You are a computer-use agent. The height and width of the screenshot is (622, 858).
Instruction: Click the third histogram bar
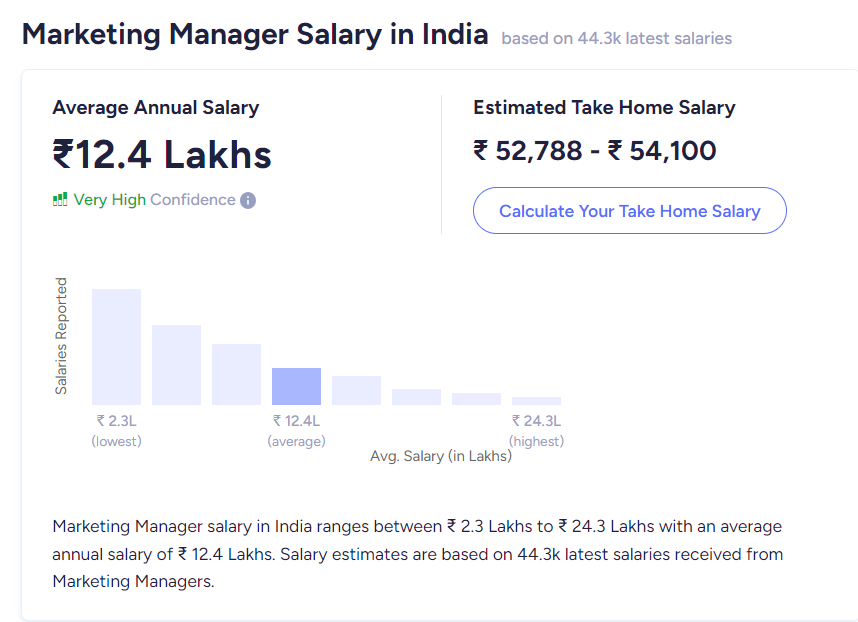pos(236,374)
